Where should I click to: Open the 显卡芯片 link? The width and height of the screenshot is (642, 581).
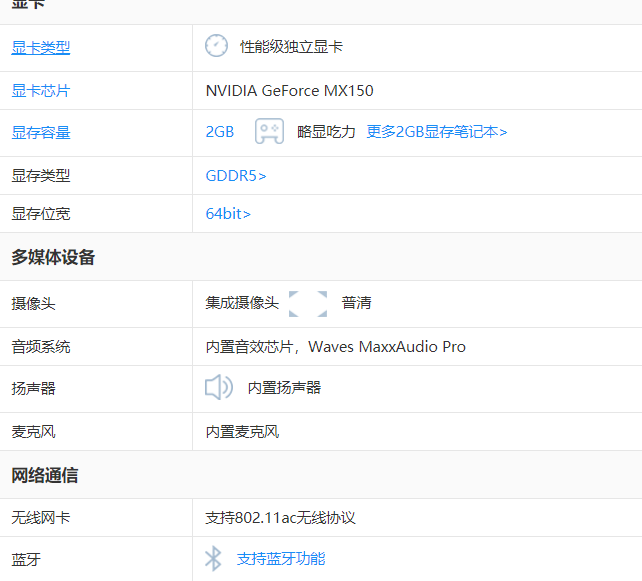pos(41,90)
